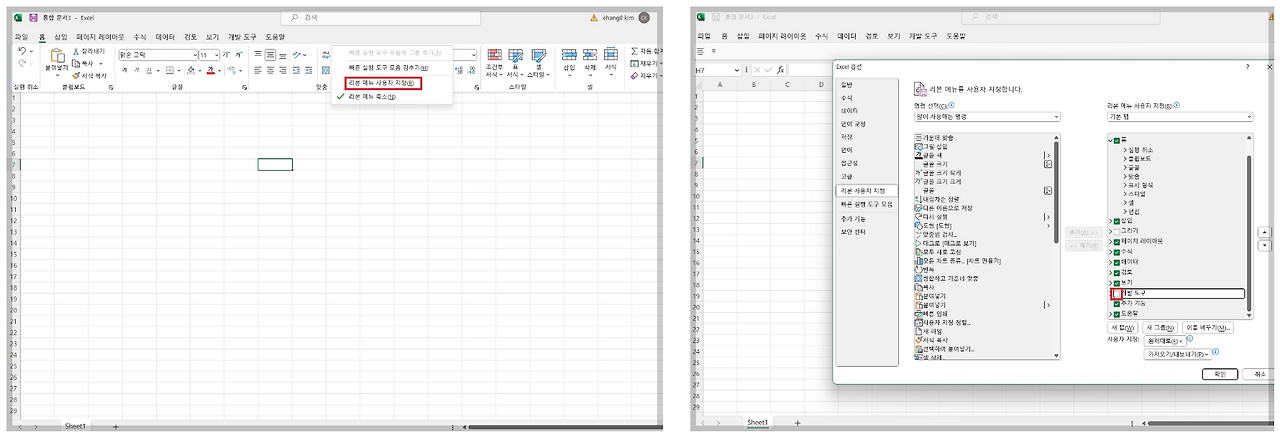1280x437 pixels.
Task: Open the 가져오기/내보내기 dropdown button
Action: click(1178, 353)
